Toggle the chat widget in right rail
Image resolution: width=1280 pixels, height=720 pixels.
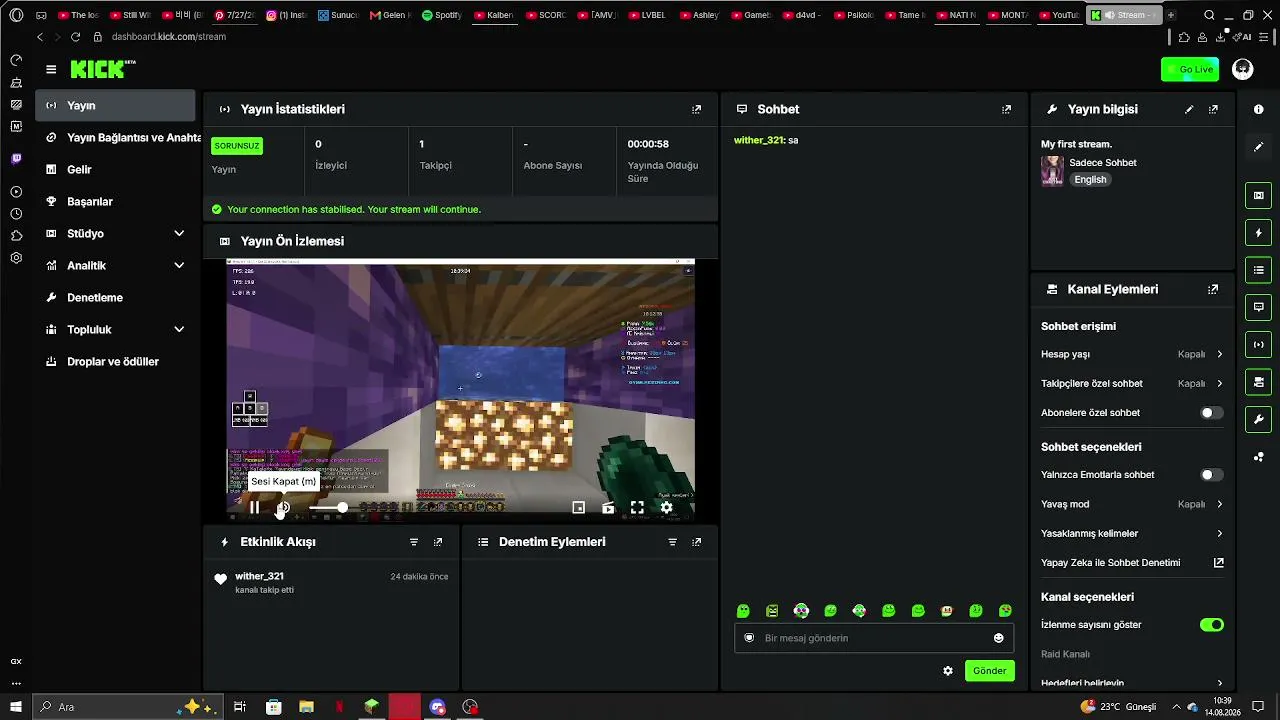tap(1259, 307)
